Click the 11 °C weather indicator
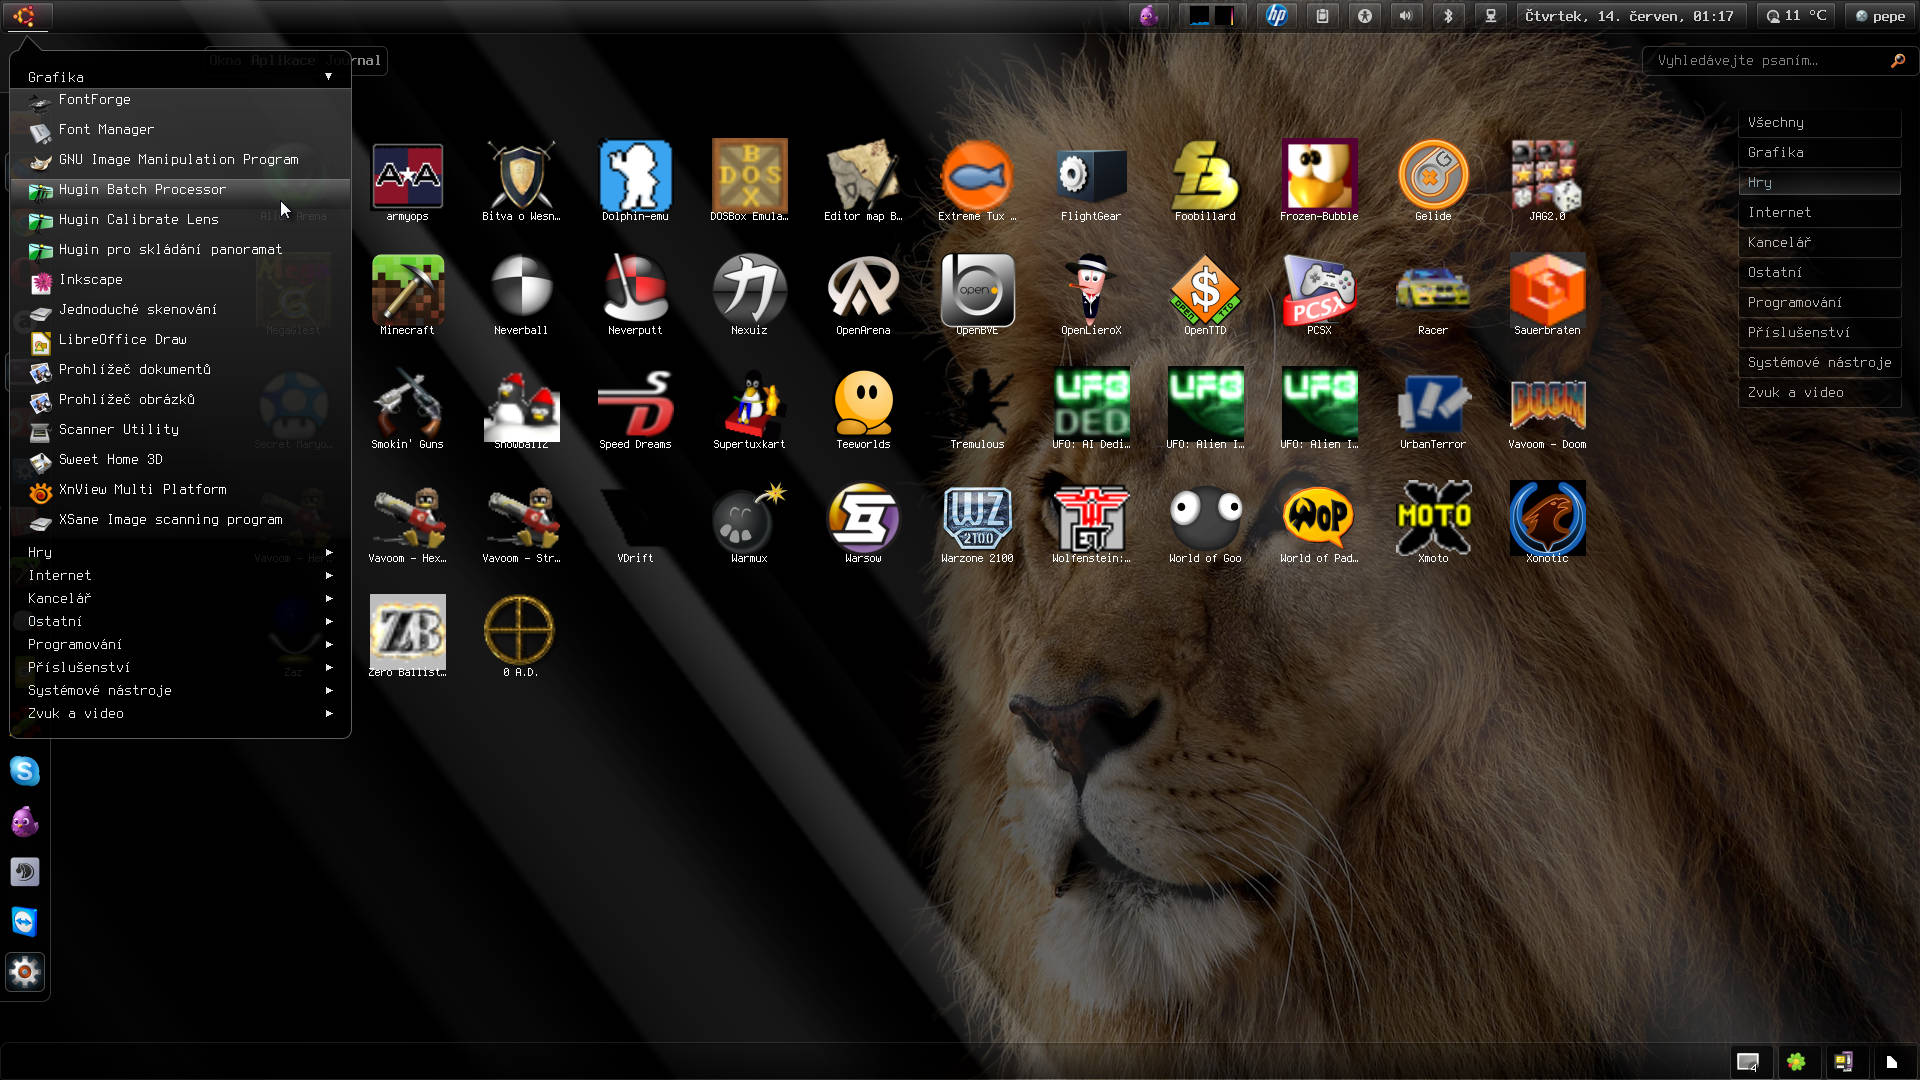The height and width of the screenshot is (1080, 1920). point(1796,16)
